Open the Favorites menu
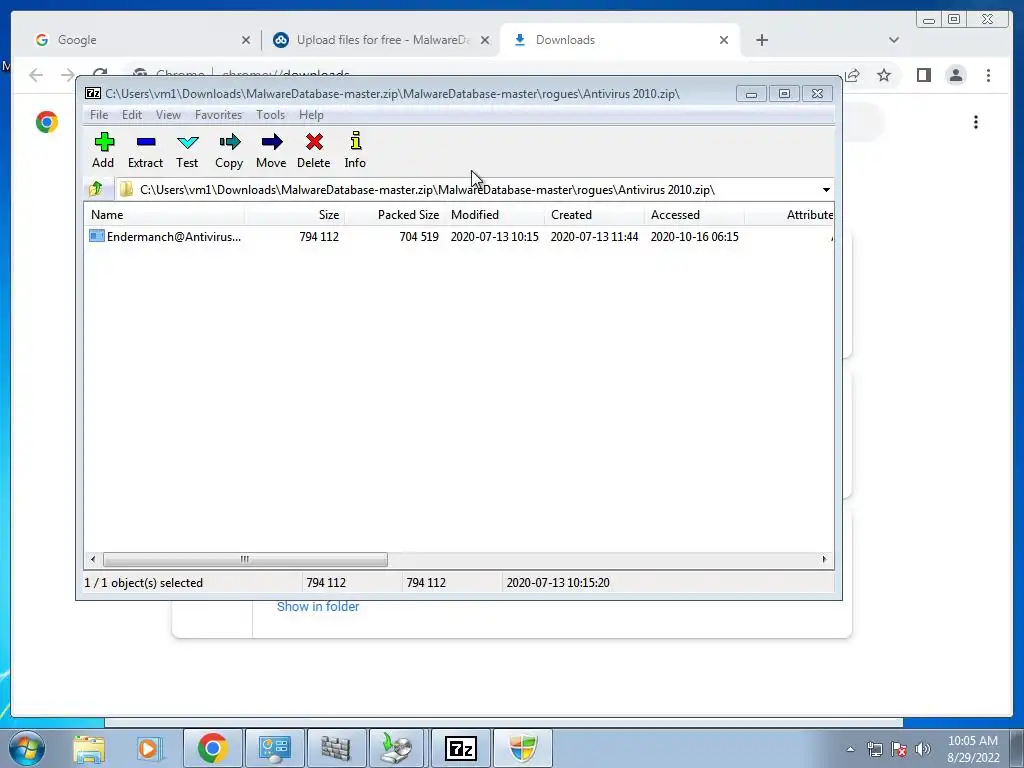 click(x=218, y=115)
